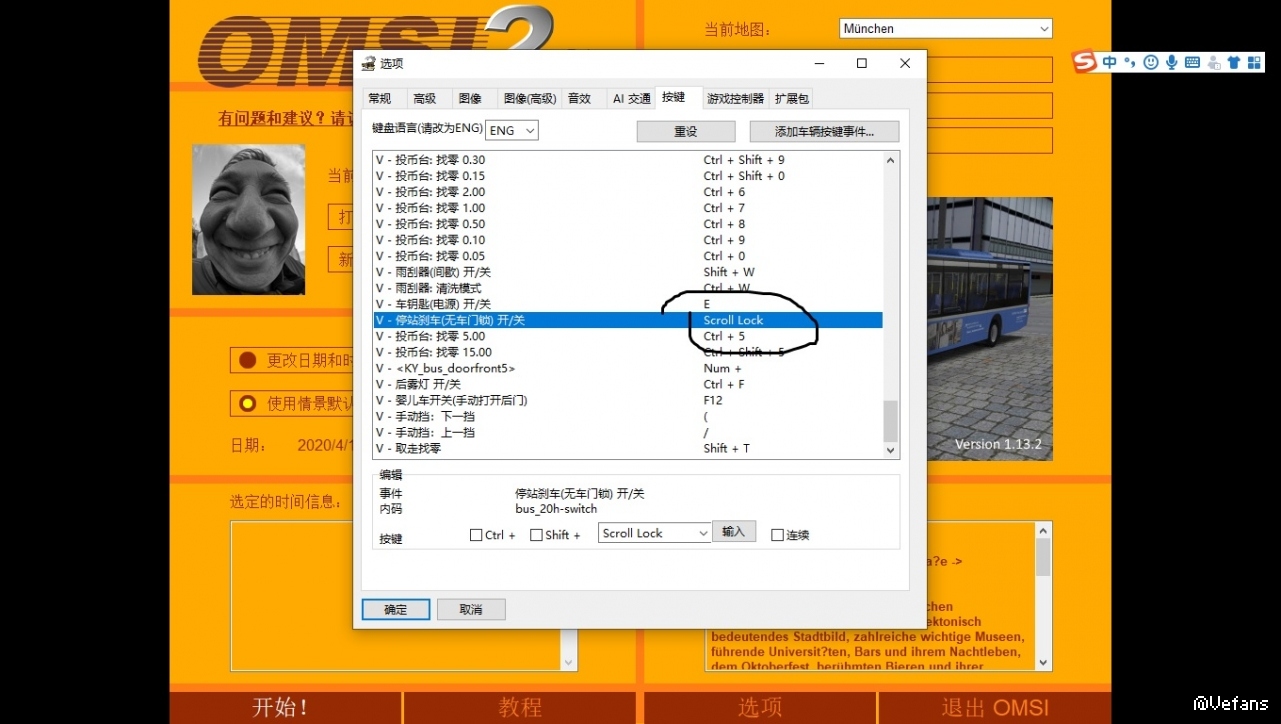Select row 取走找零

pos(628,448)
